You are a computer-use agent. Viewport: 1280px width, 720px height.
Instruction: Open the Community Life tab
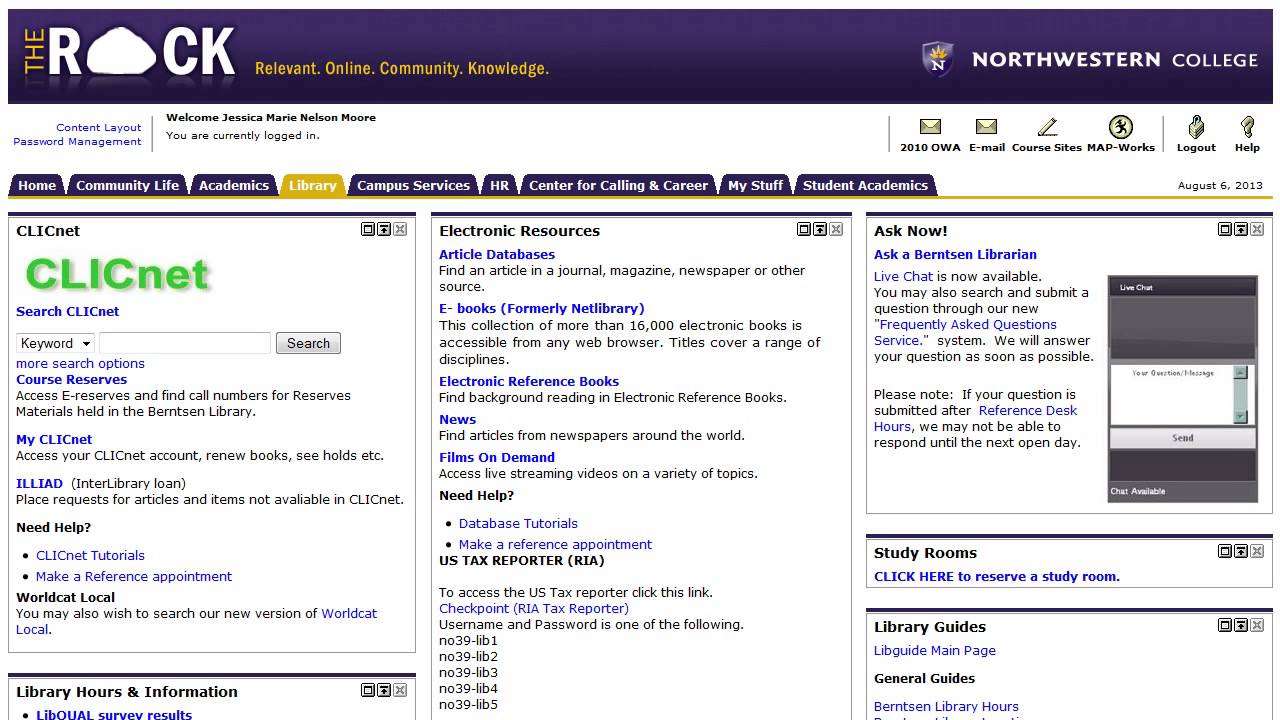click(127, 185)
